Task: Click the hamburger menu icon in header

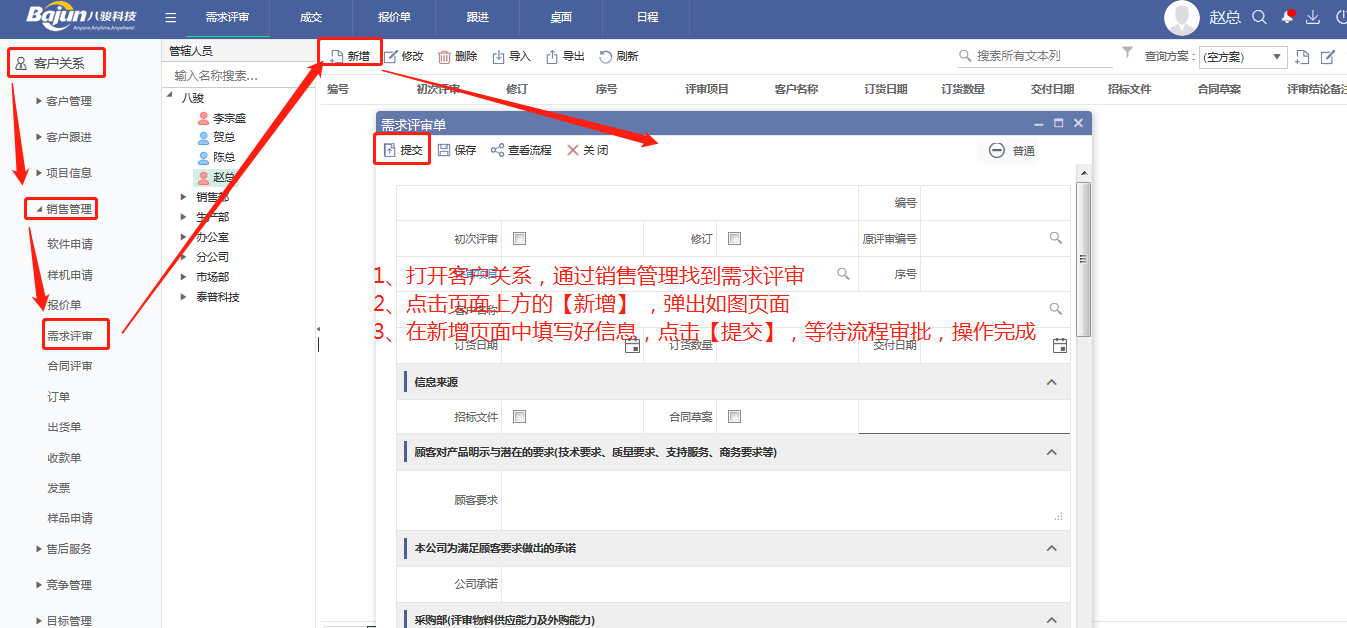Action: (171, 18)
